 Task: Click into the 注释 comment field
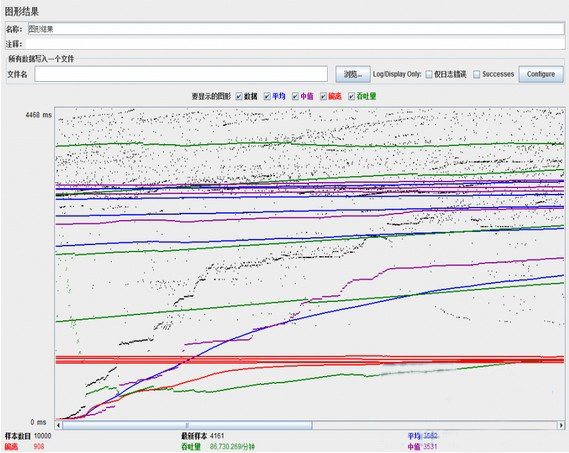(295, 44)
